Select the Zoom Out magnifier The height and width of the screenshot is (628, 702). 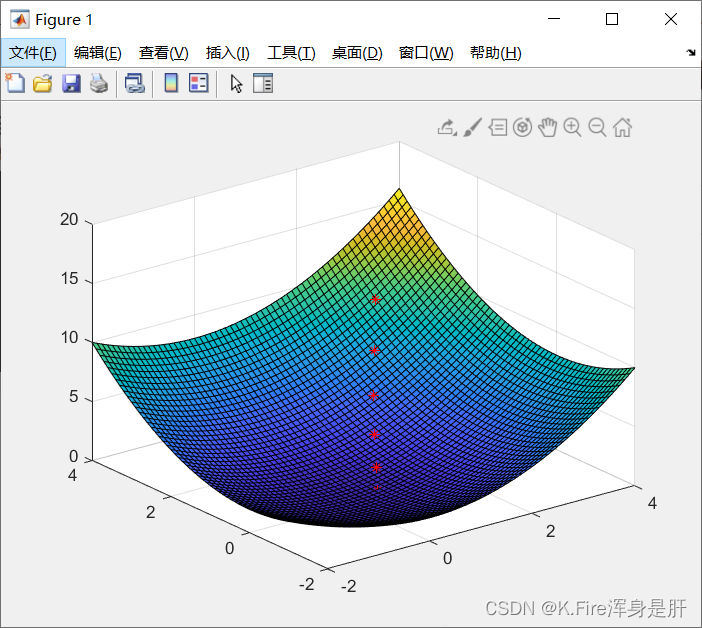point(597,128)
